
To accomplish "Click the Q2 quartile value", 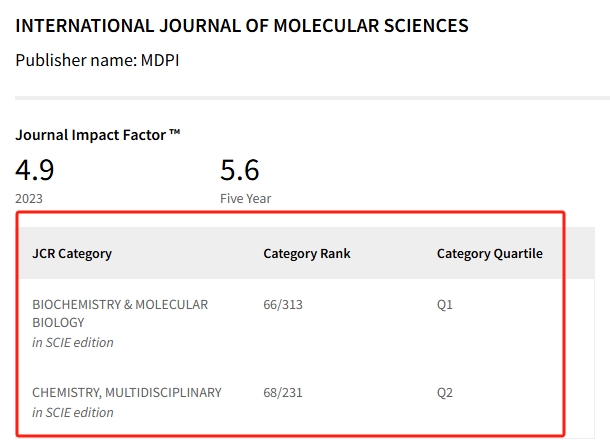I will pyautogui.click(x=445, y=392).
